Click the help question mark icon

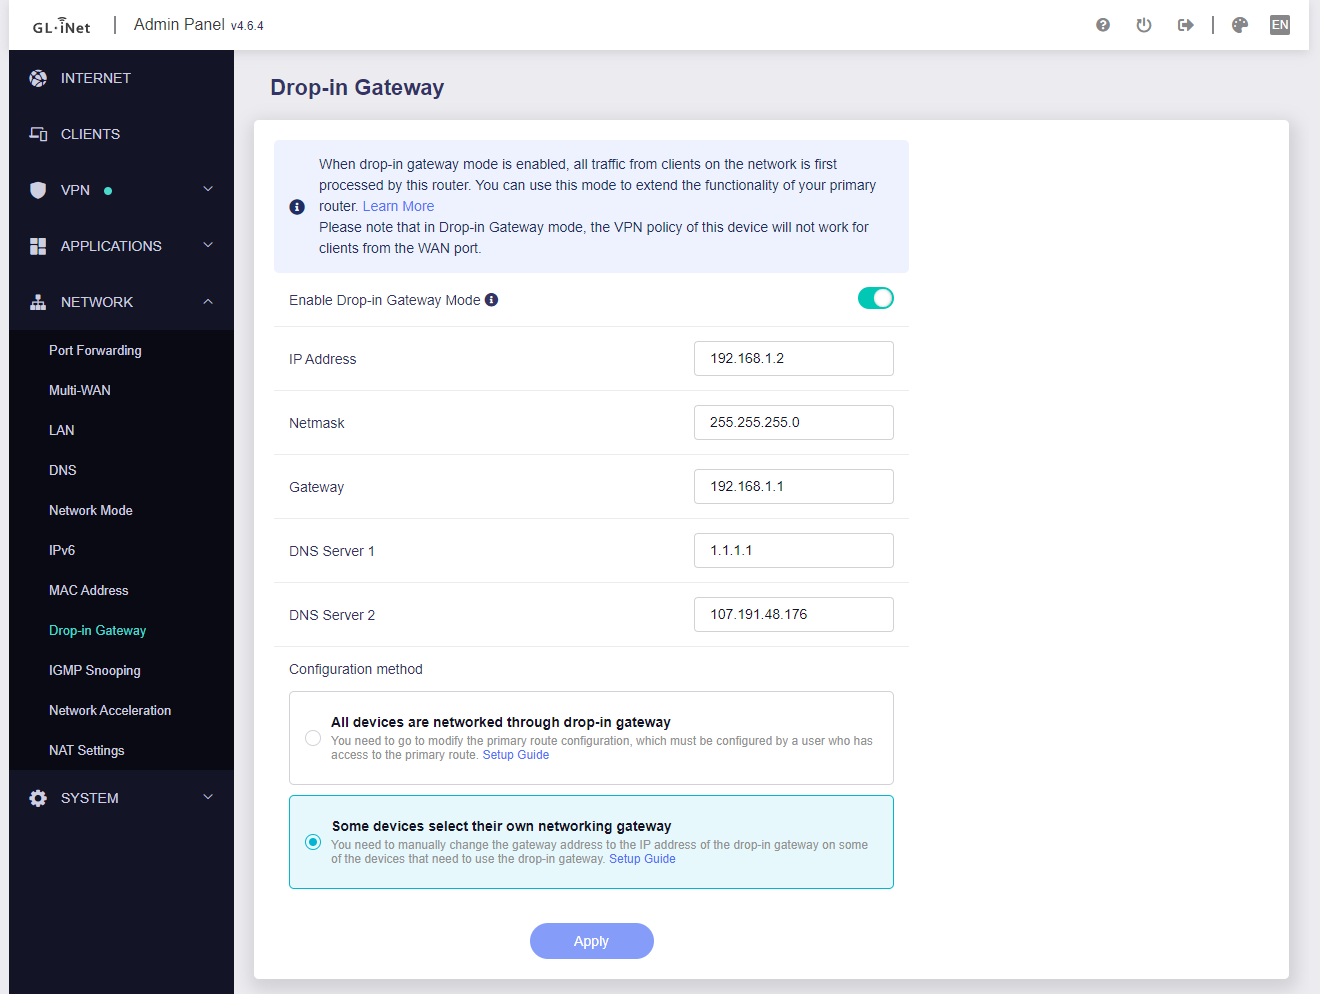pyautogui.click(x=1103, y=25)
